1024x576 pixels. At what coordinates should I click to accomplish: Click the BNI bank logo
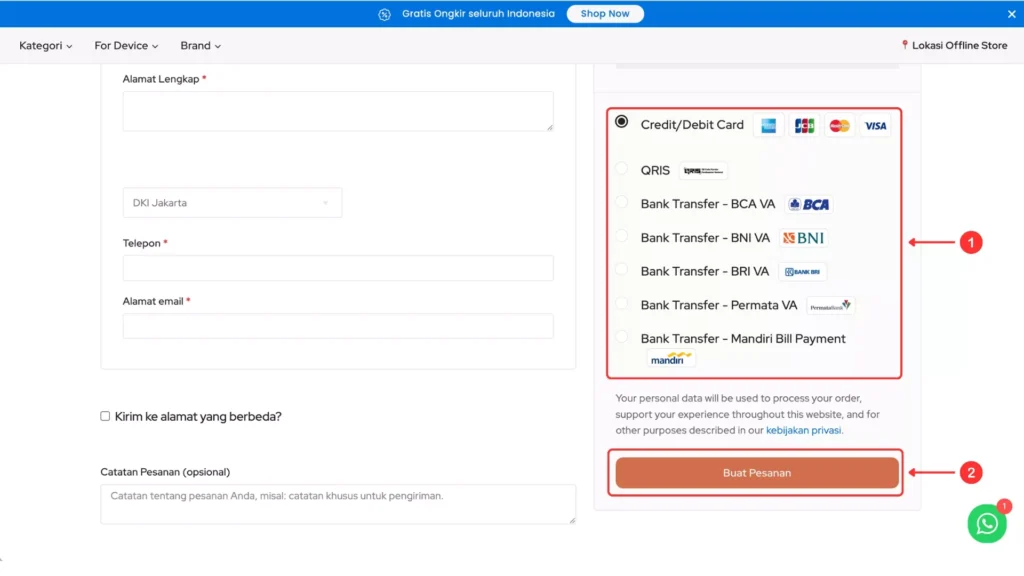[803, 238]
